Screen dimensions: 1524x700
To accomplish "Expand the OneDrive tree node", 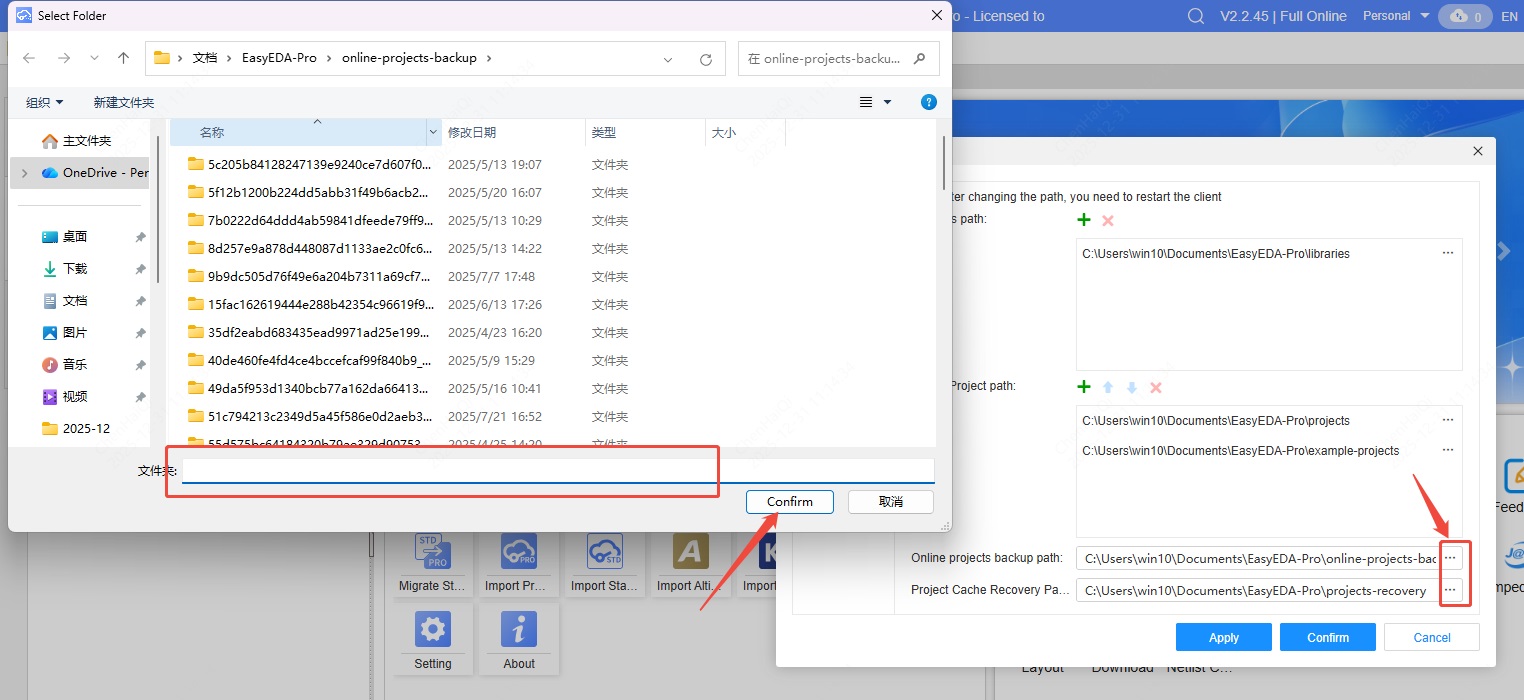I will pyautogui.click(x=24, y=173).
